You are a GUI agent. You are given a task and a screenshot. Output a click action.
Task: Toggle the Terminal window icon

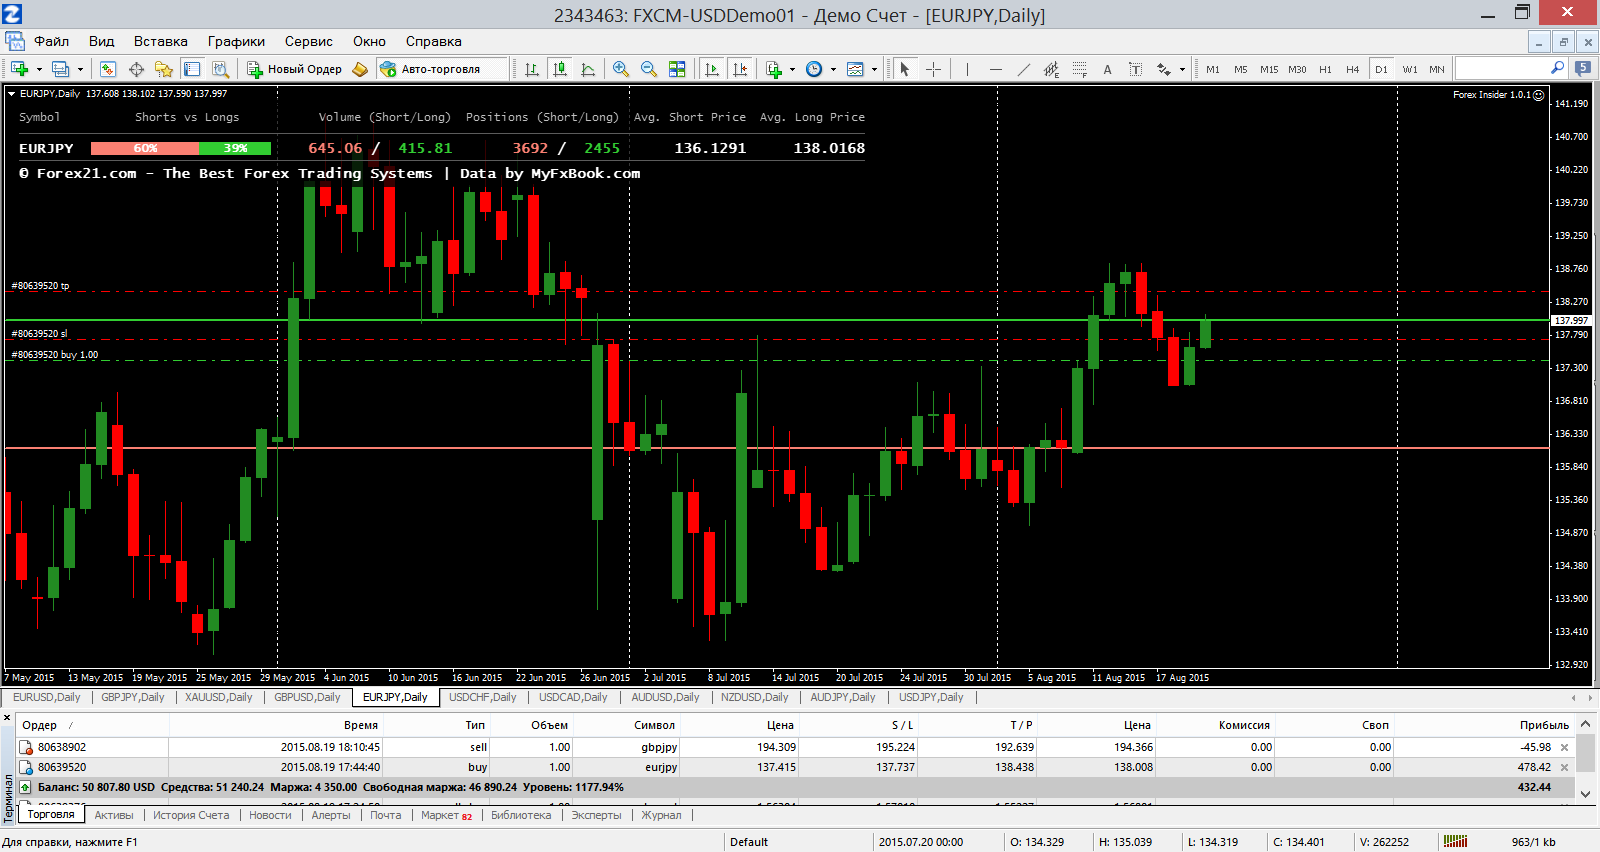pos(192,69)
